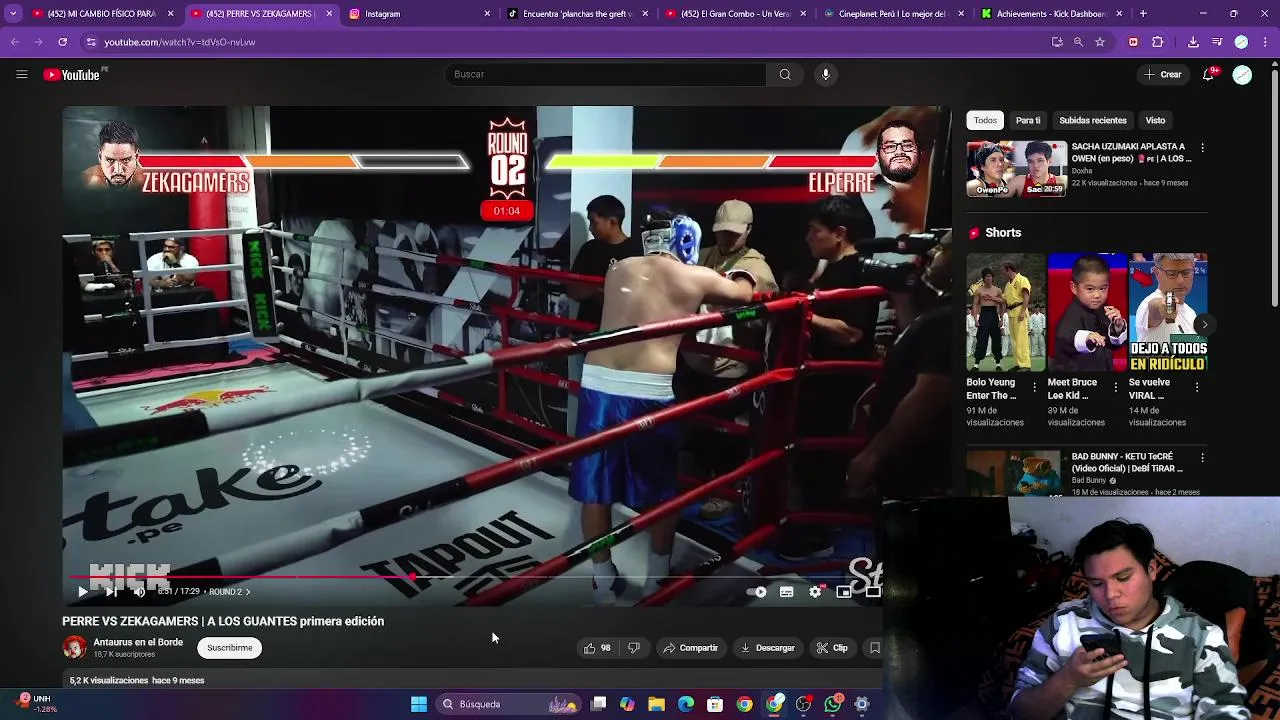The width and height of the screenshot is (1280, 720).
Task: Open WhatsApp from the taskbar
Action: click(833, 704)
